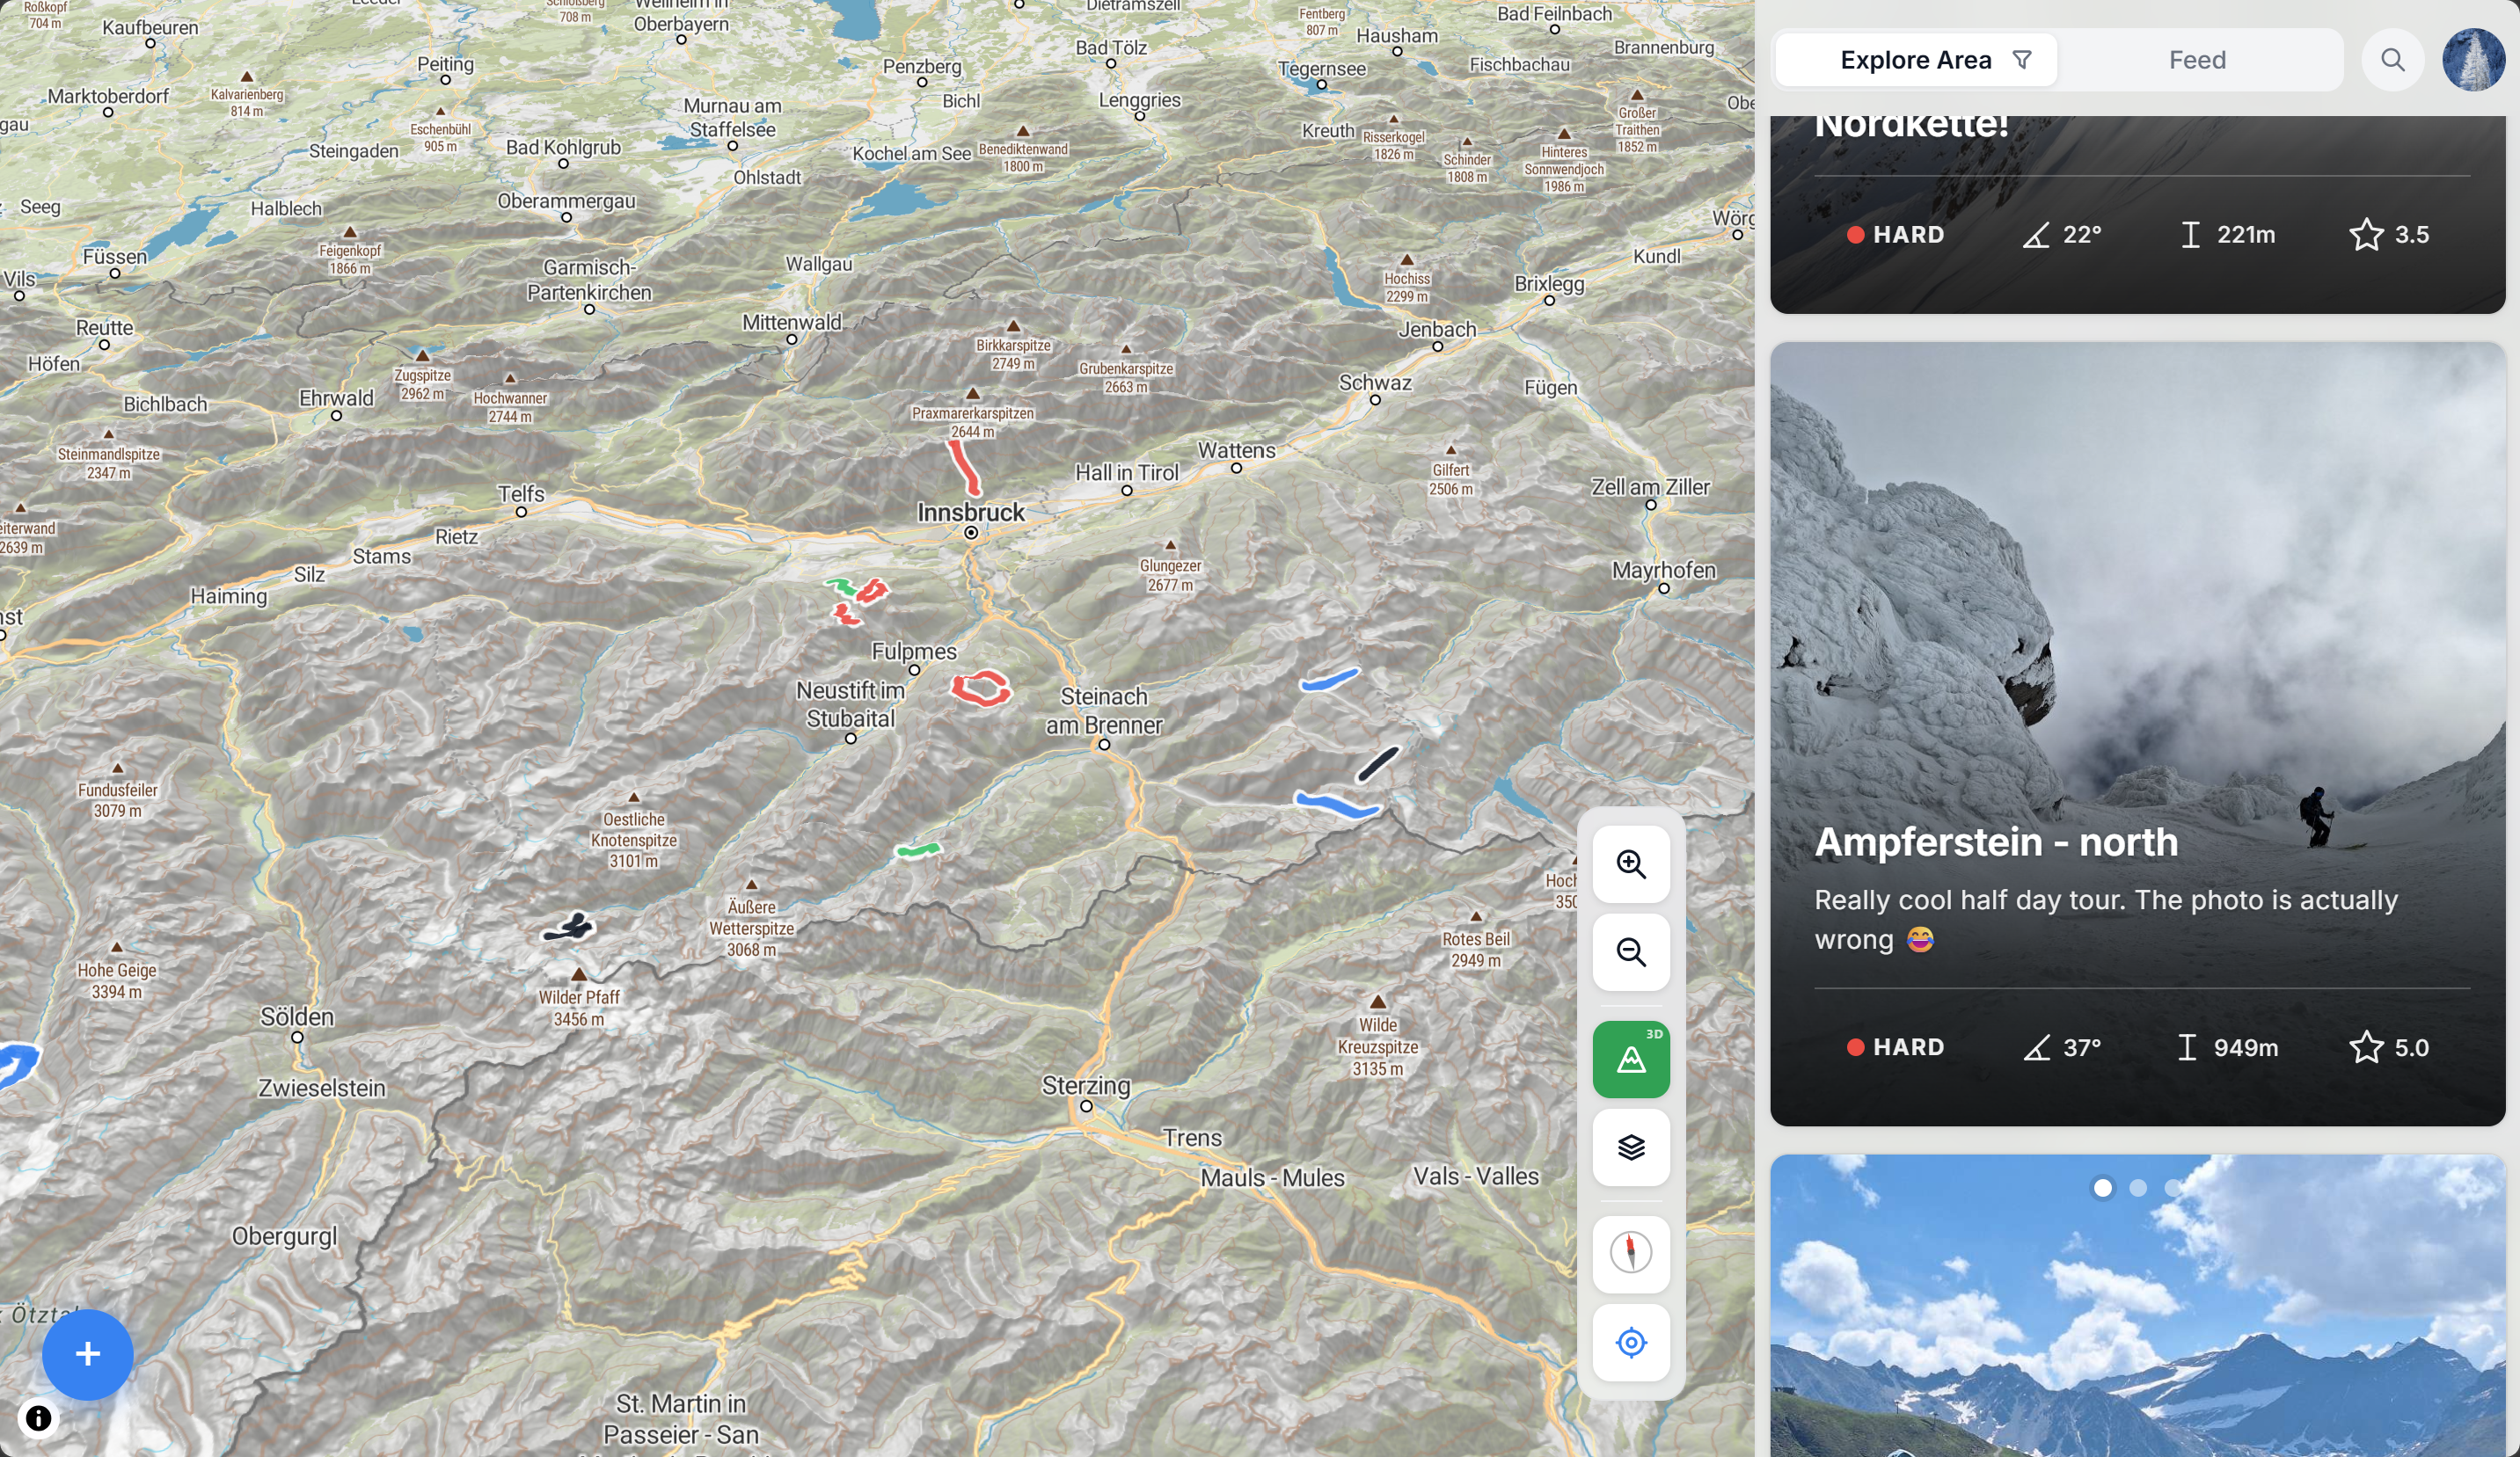Select the second photo carousel dot
Screen dimensions: 2520x1457
click(x=2138, y=1187)
